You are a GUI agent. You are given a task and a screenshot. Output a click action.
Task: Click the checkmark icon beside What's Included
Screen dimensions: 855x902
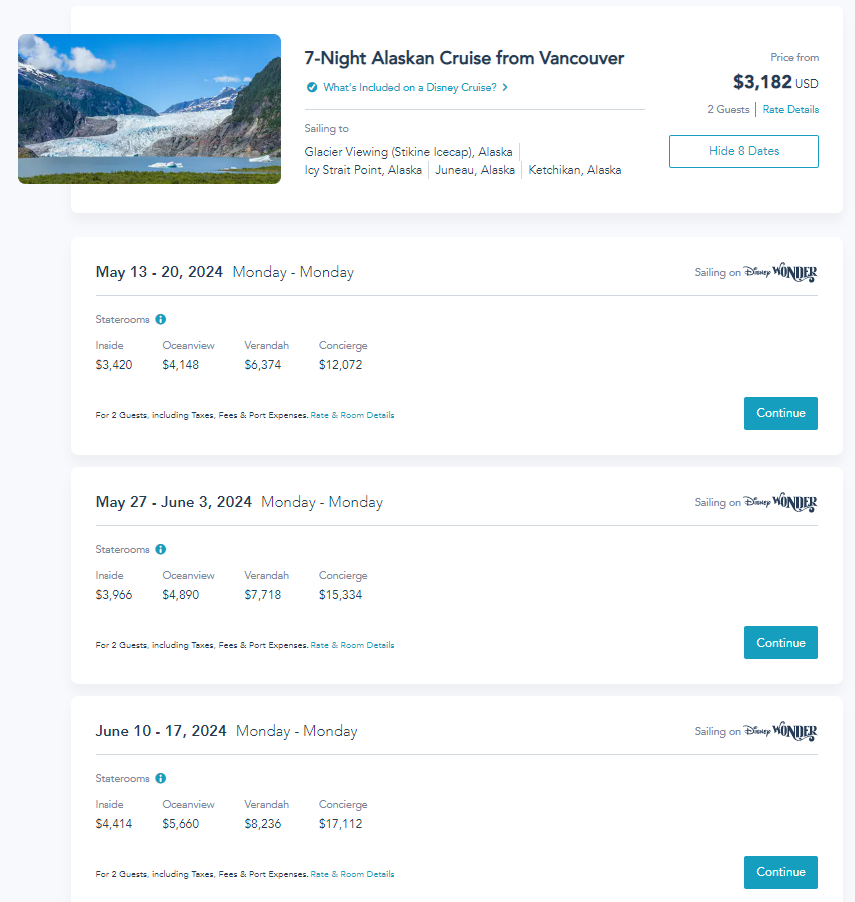point(312,88)
